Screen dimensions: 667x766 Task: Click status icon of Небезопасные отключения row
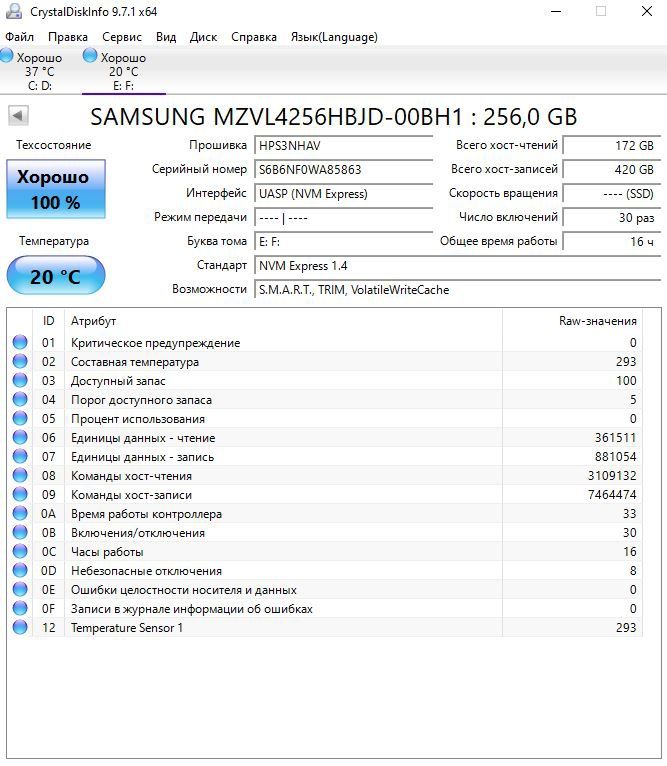pos(20,570)
